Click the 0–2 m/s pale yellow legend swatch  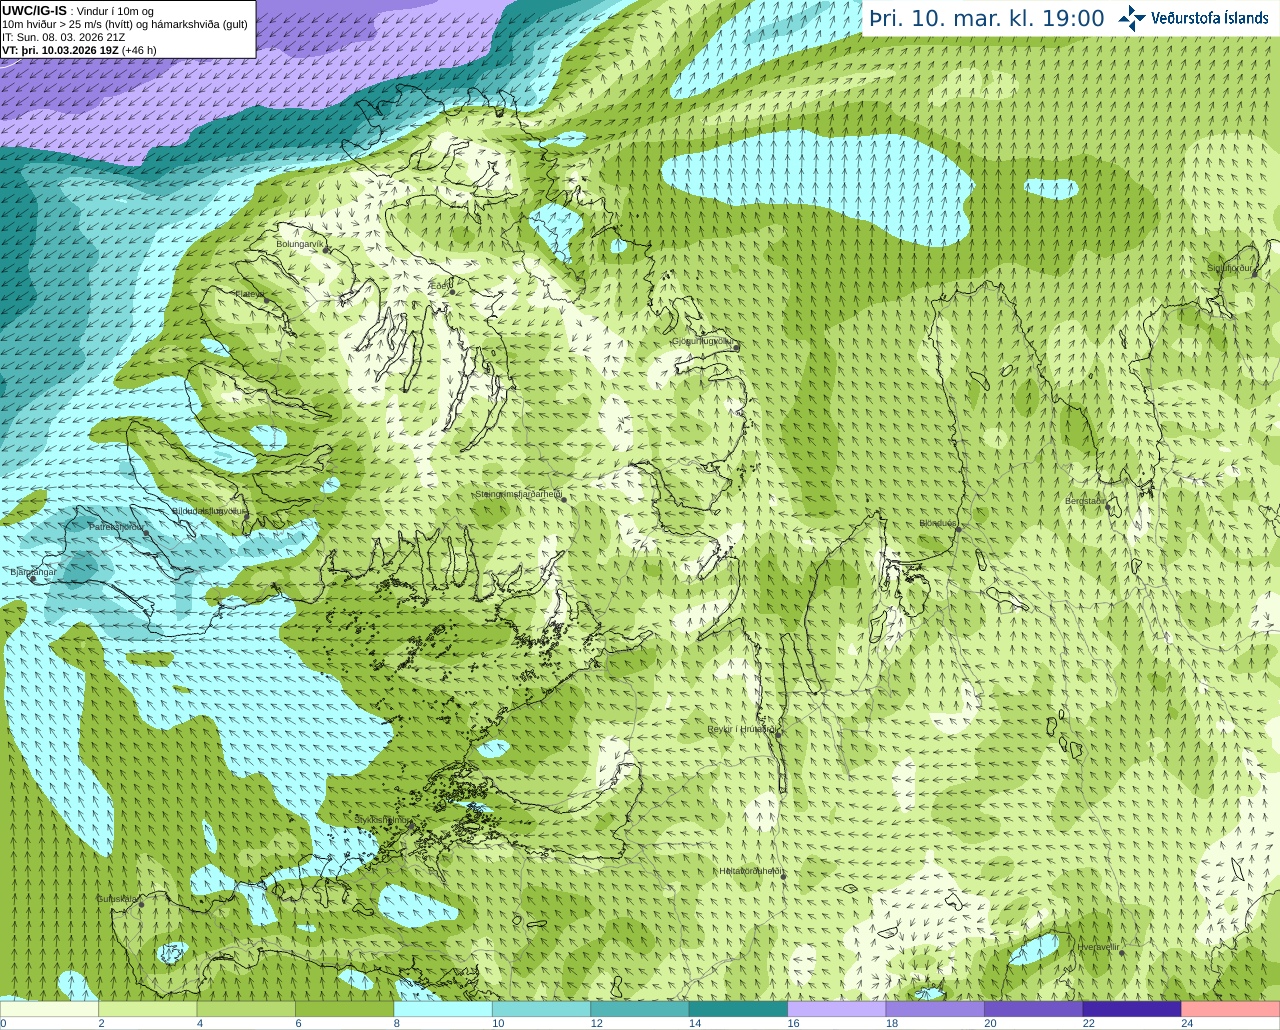(50, 1009)
